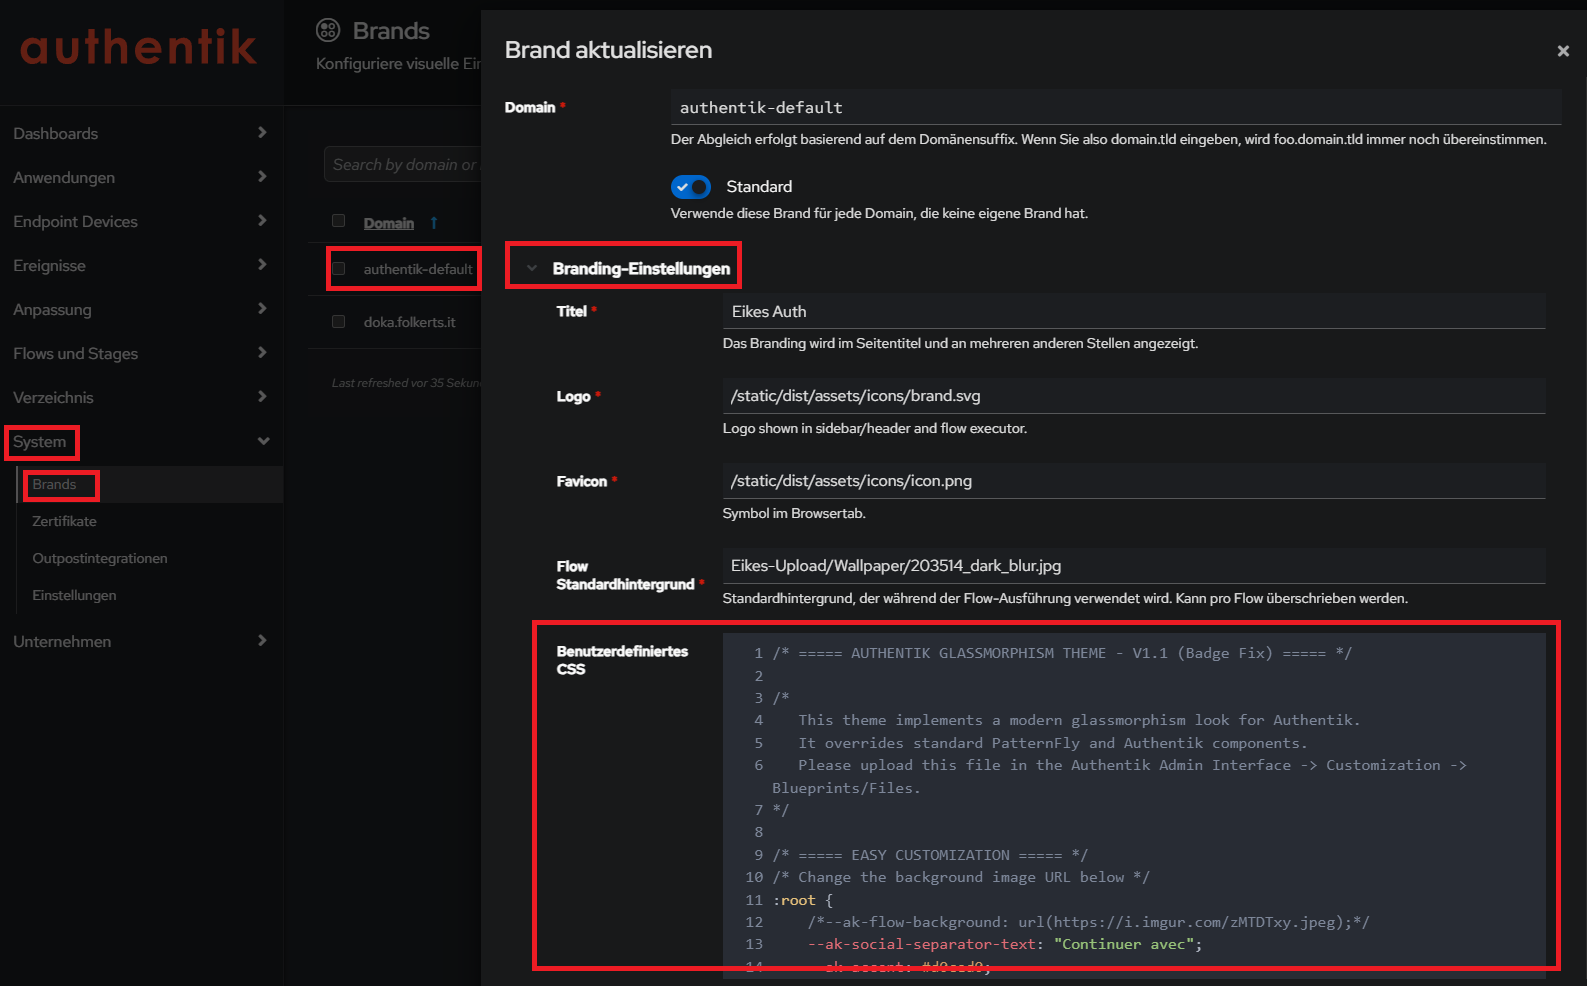
Task: Open Outpostintegrationen in the sidebar
Action: coord(100,558)
